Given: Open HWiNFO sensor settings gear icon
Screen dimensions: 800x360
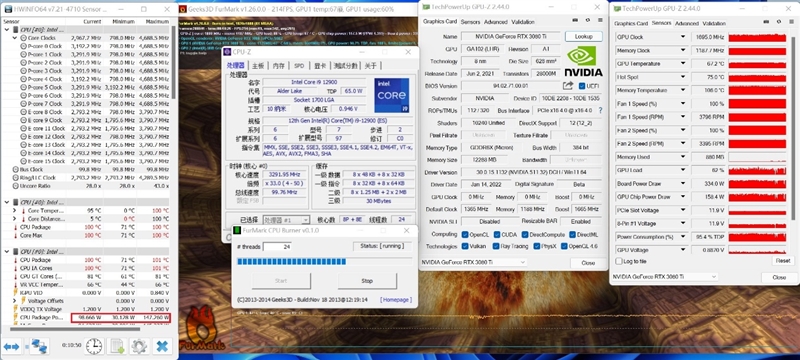Looking at the screenshot, I should coord(139,346).
